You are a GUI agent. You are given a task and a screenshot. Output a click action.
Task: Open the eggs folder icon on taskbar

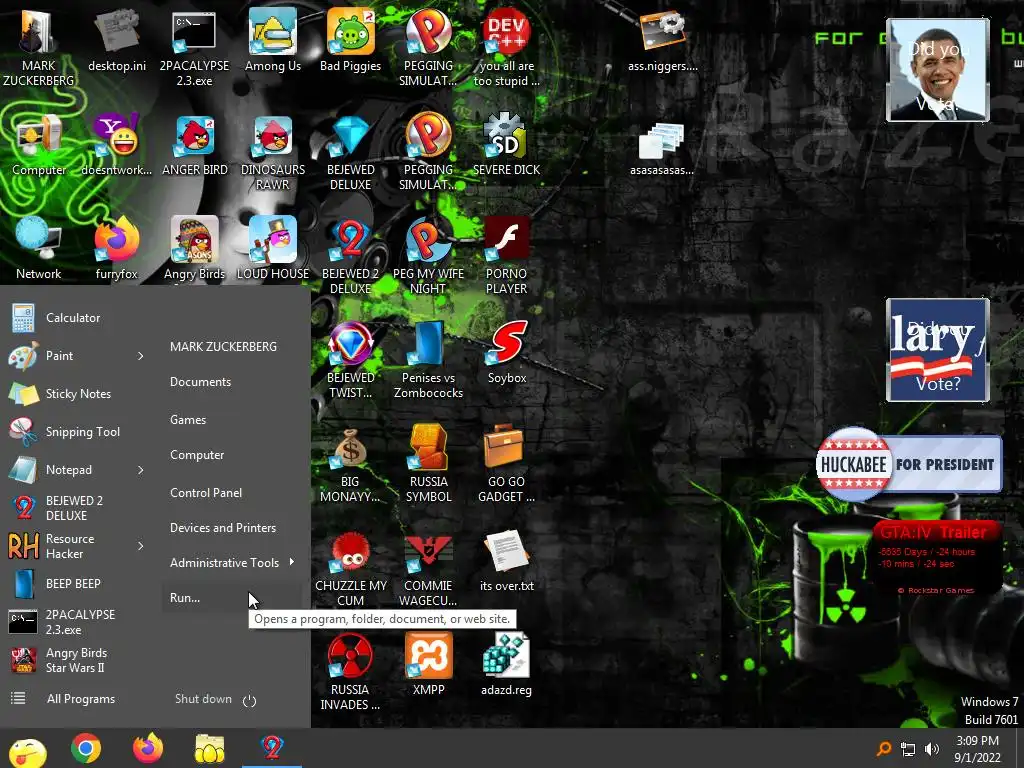coord(210,748)
